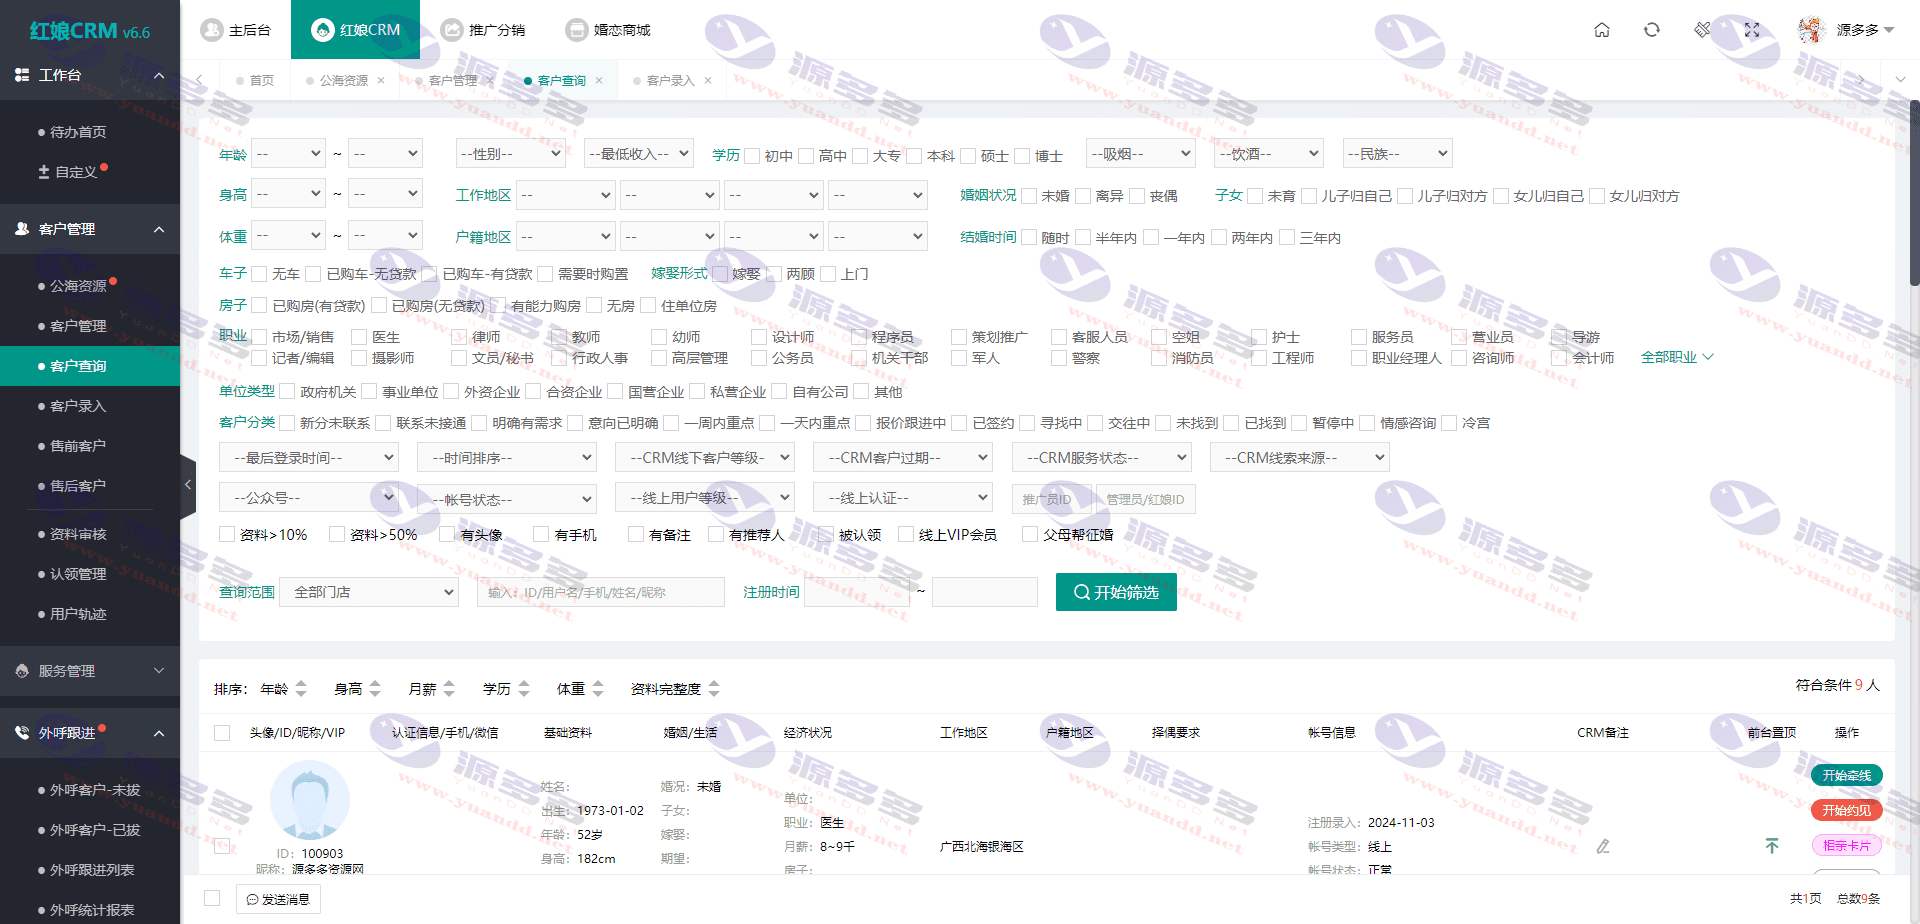The width and height of the screenshot is (1920, 924).
Task: Close the 客户查询 tab
Action: click(599, 81)
